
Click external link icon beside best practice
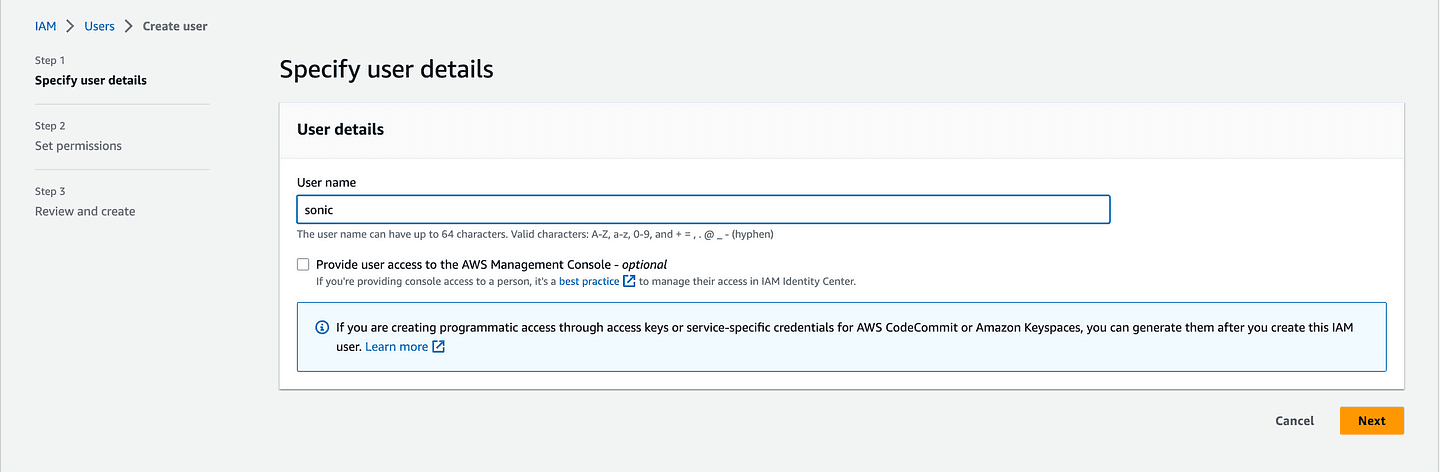629,281
